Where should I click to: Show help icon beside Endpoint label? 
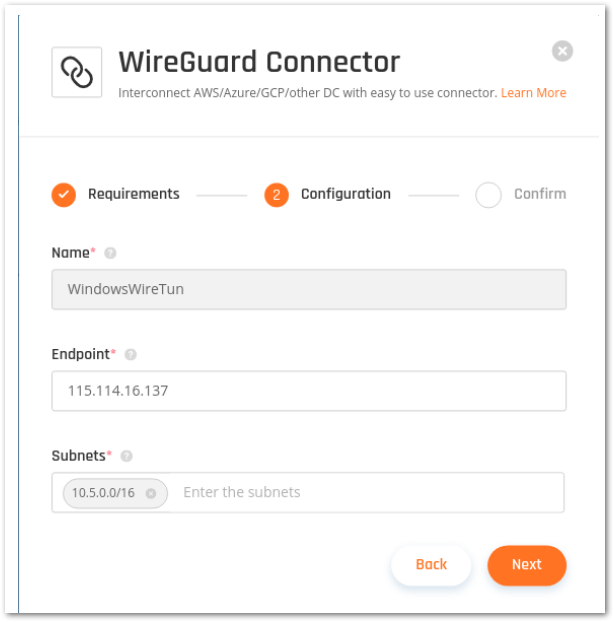click(x=131, y=354)
